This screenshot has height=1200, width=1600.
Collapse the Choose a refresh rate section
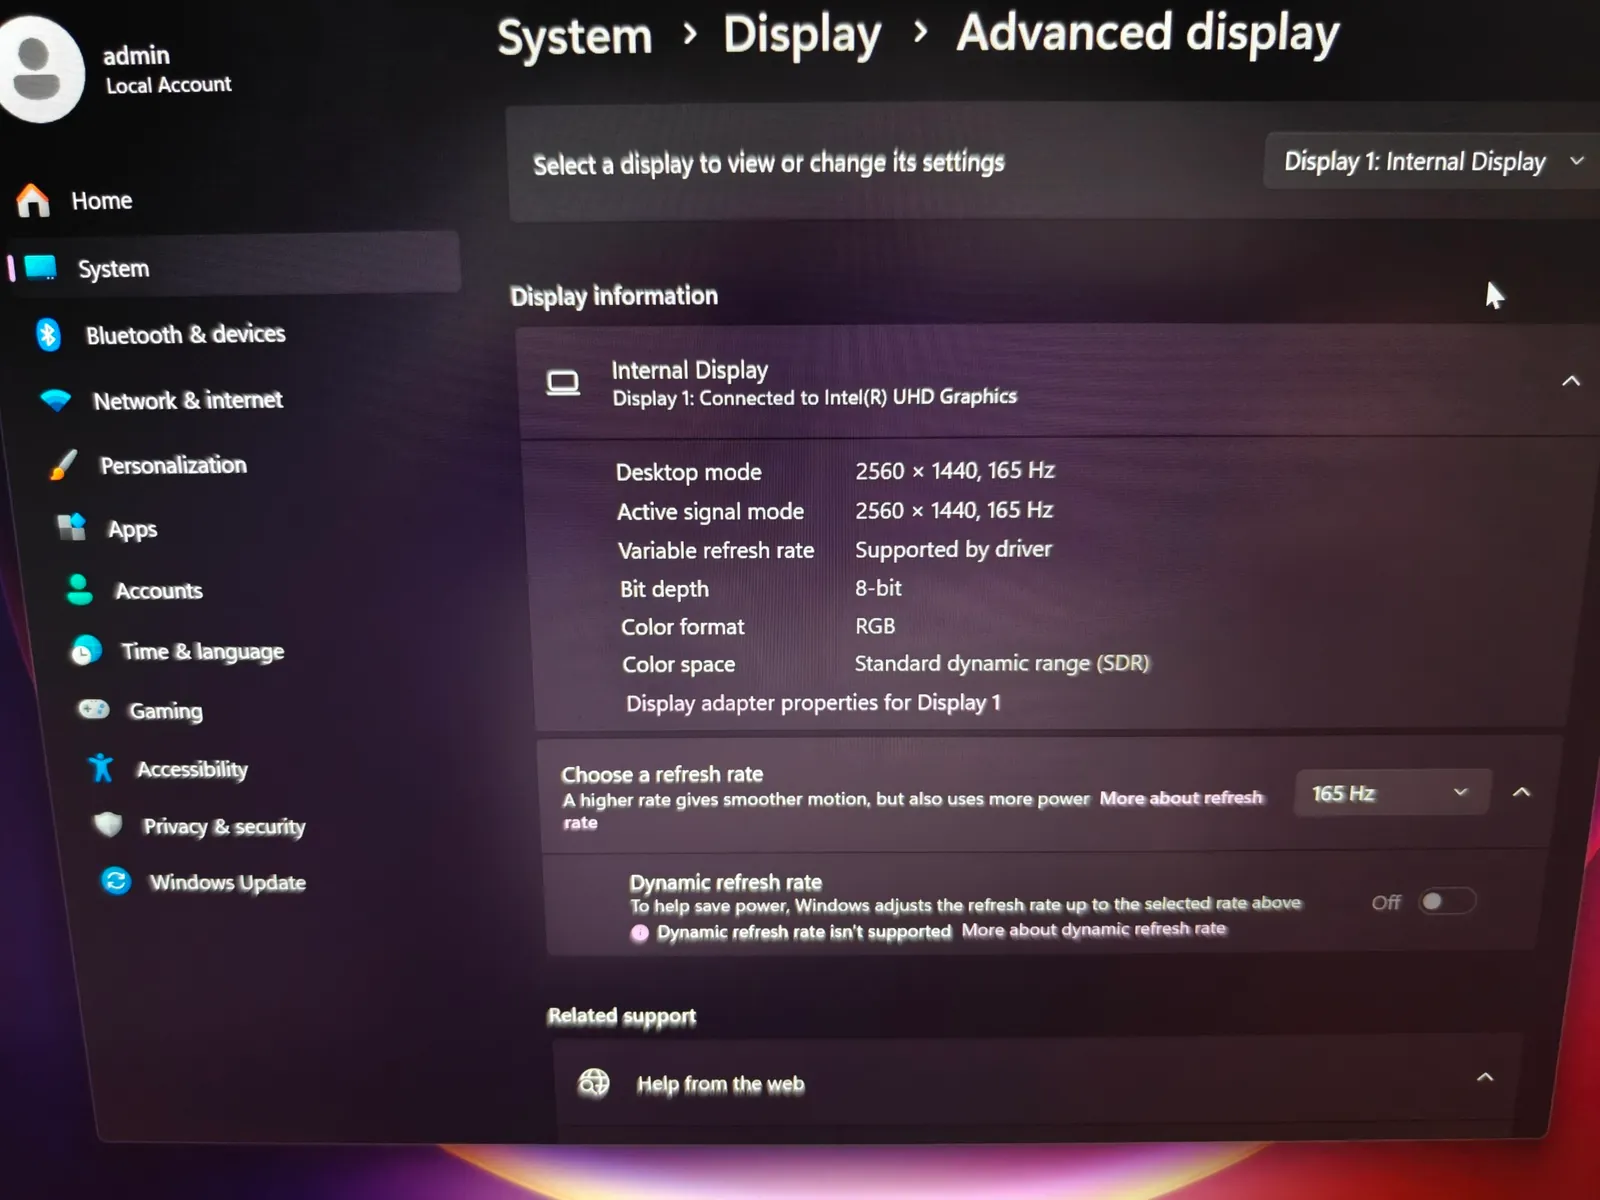1521,792
